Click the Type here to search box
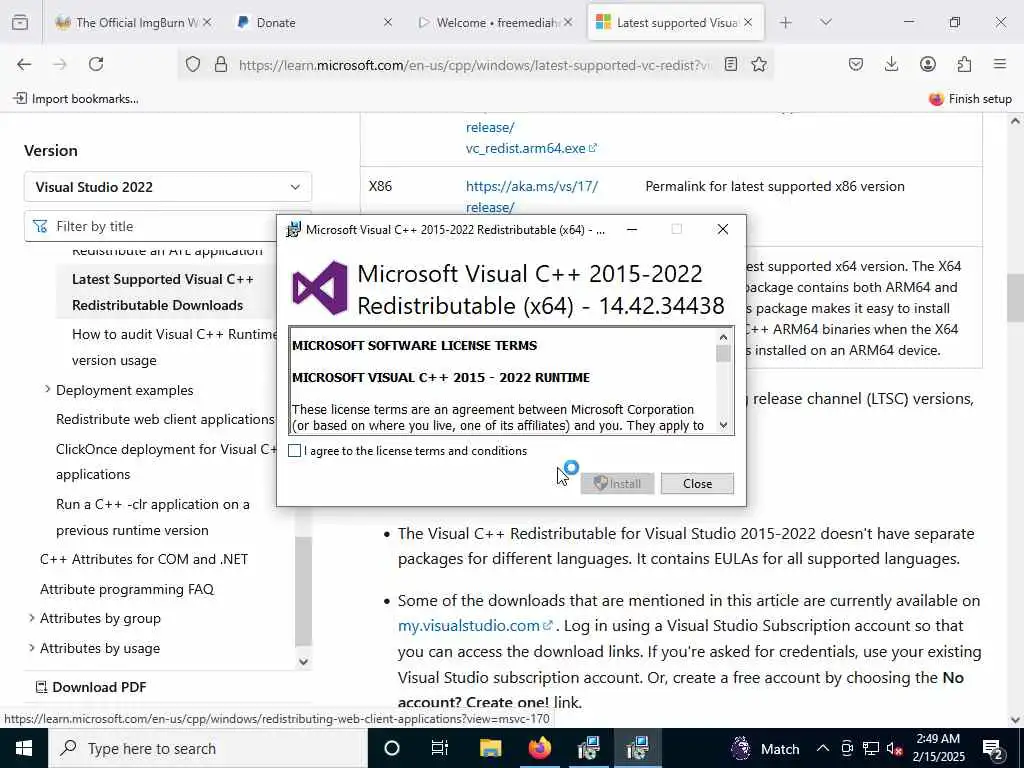The height and width of the screenshot is (768, 1024). (x=208, y=748)
